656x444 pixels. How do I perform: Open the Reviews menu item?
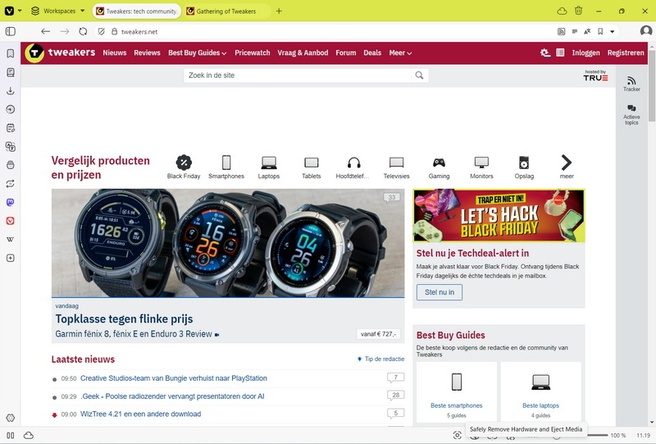[147, 53]
